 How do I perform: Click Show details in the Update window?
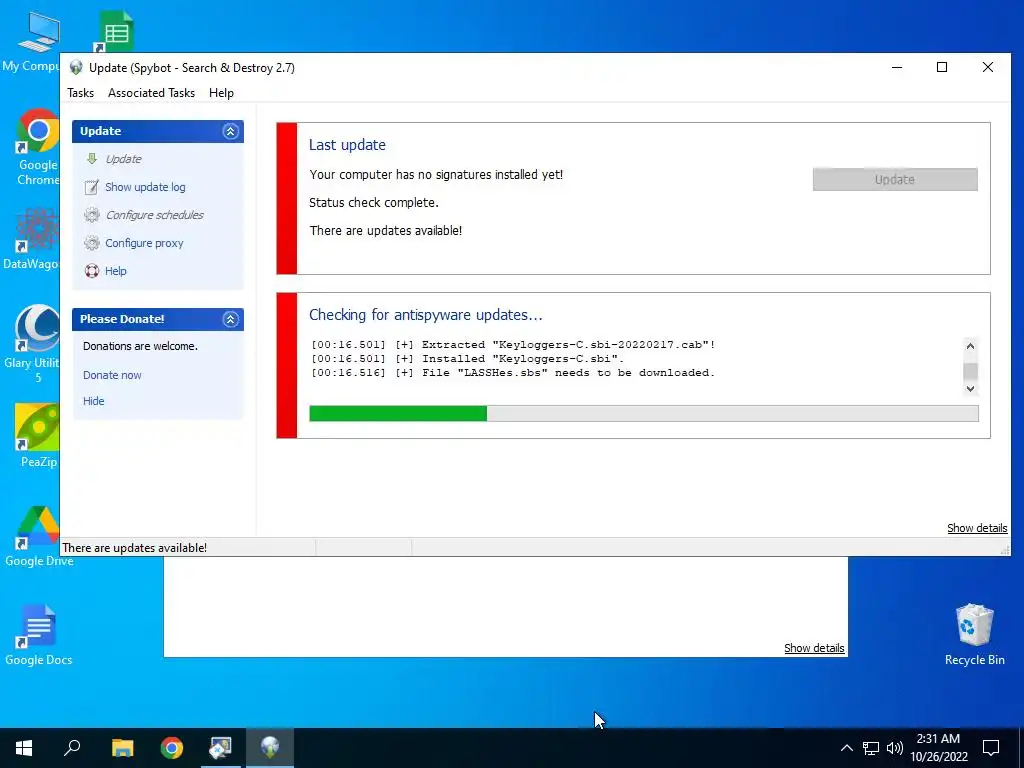(x=977, y=528)
